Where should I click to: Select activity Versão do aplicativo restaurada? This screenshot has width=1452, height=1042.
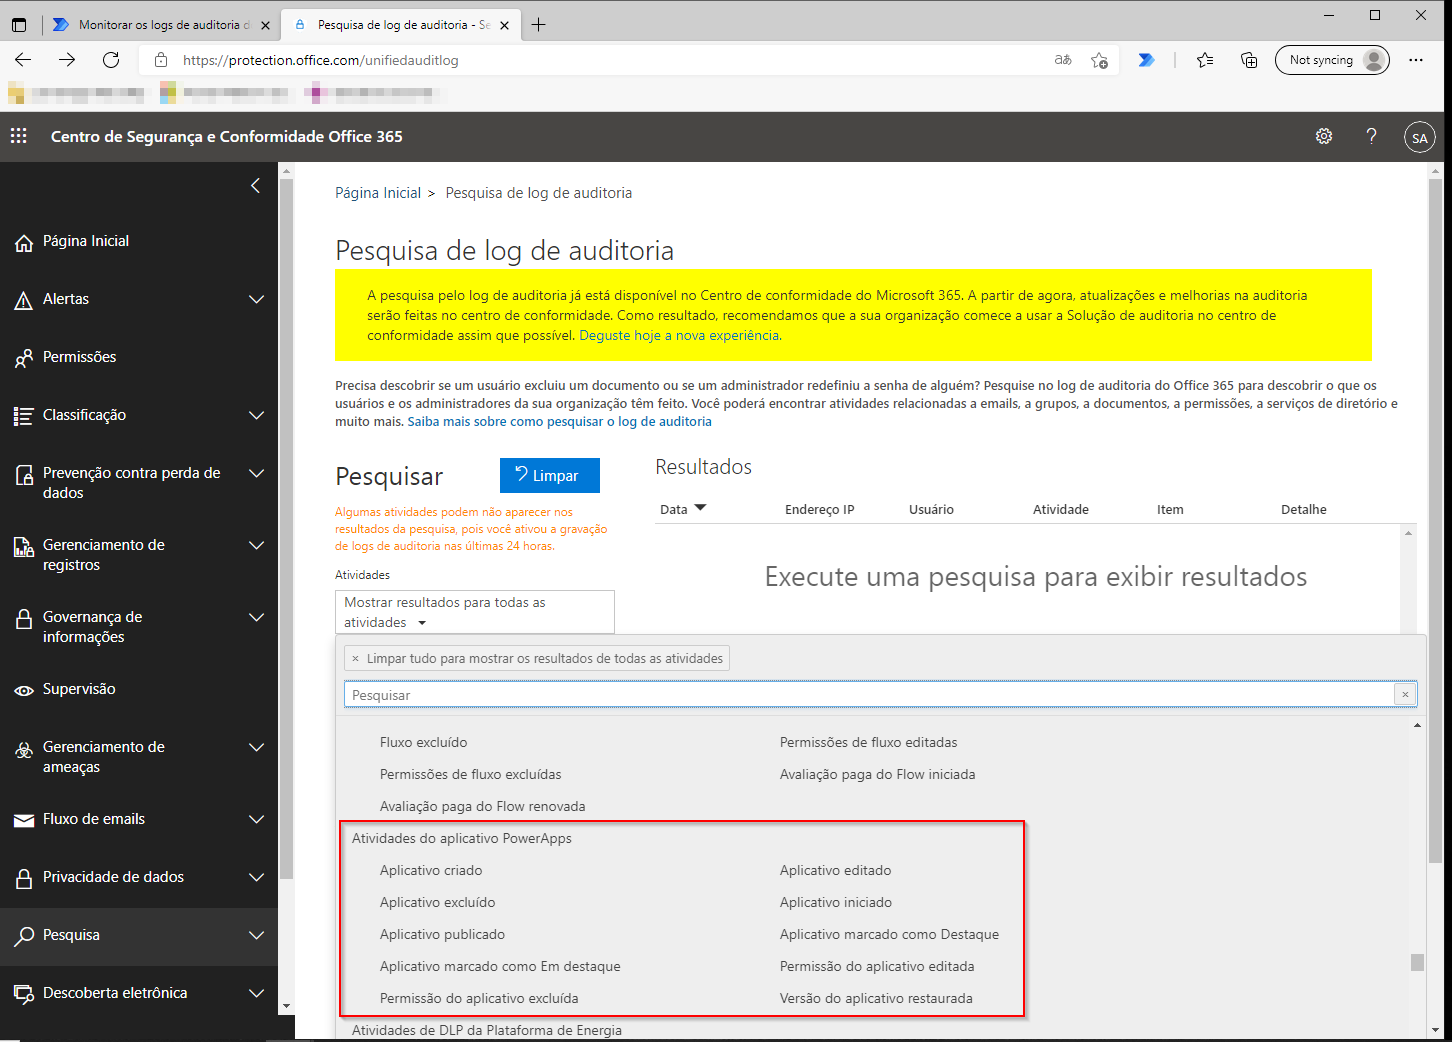[x=876, y=998]
